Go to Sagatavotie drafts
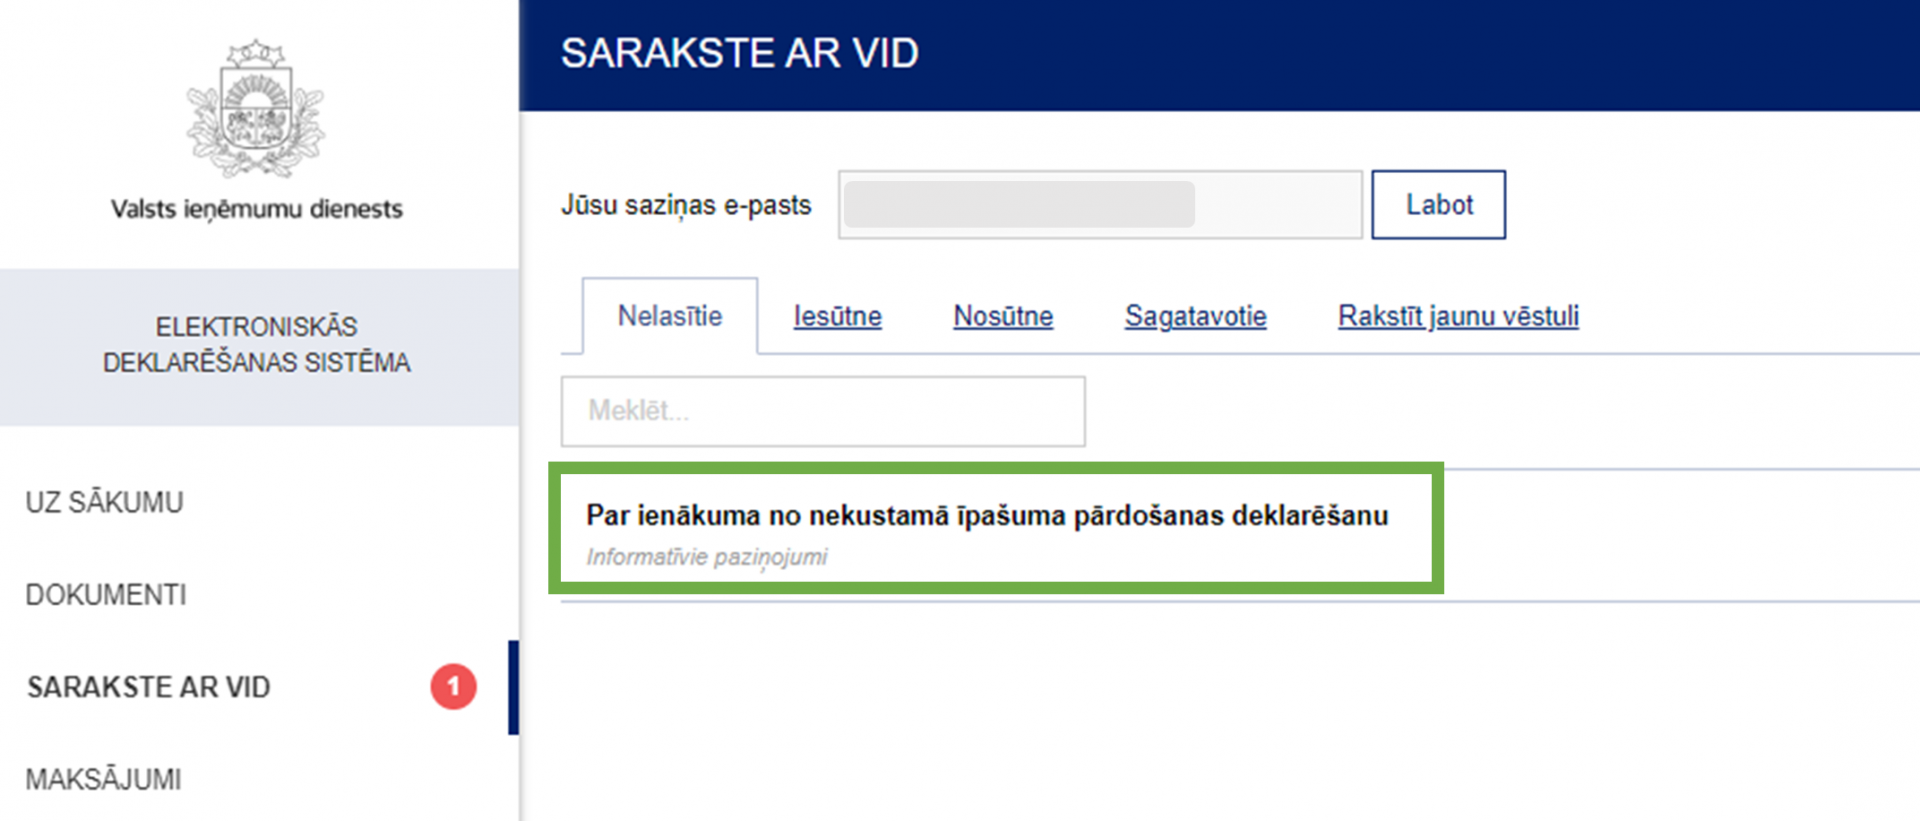This screenshot has height=821, width=1920. coord(1195,316)
